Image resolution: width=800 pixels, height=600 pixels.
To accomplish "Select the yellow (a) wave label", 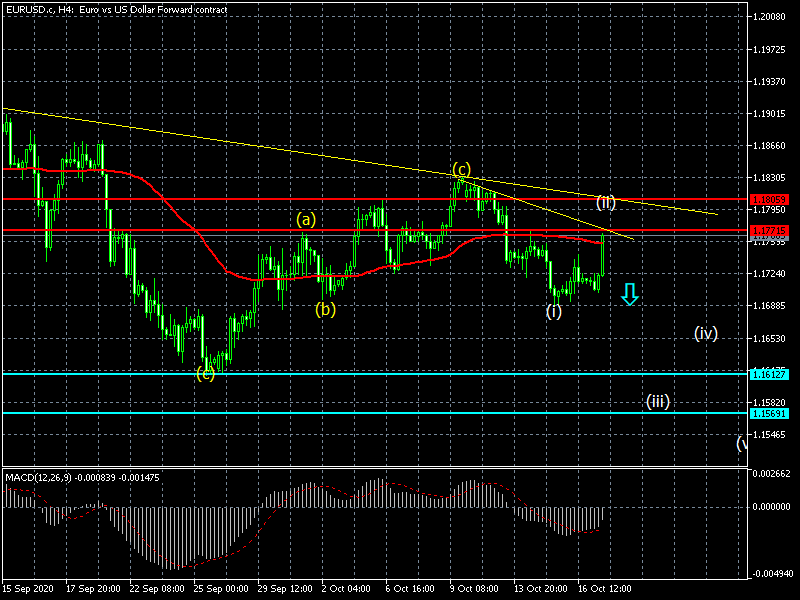I will pos(305,219).
